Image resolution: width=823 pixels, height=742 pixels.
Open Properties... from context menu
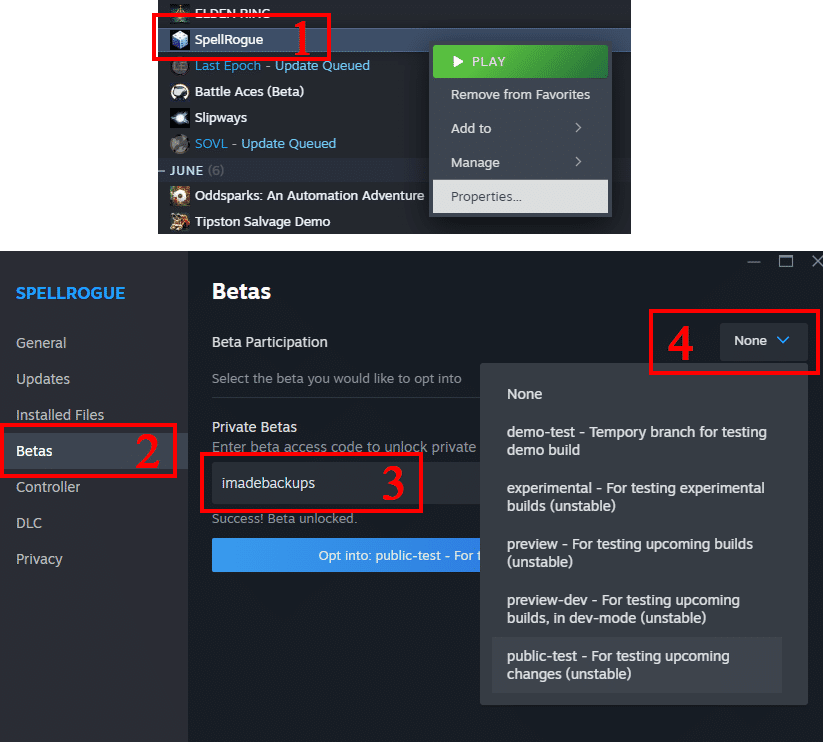520,196
